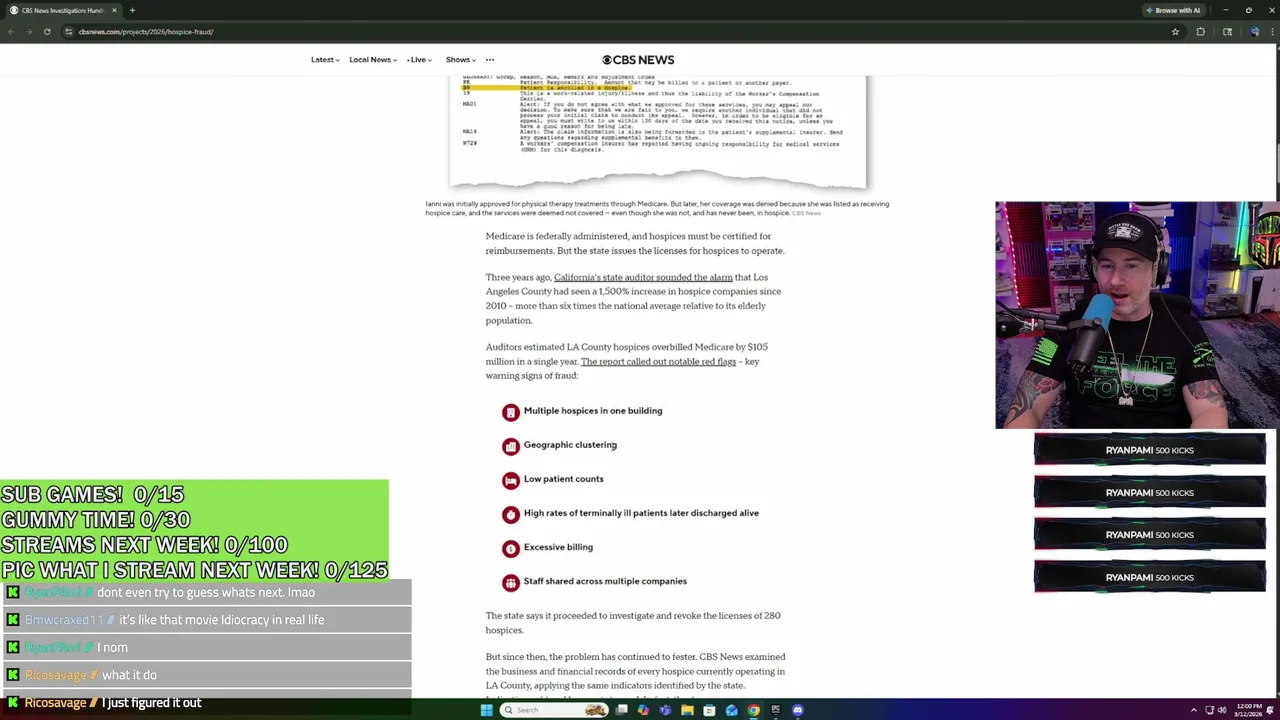Open the volume control in system tray
The width and height of the screenshot is (1280, 720).
click(x=1221, y=710)
